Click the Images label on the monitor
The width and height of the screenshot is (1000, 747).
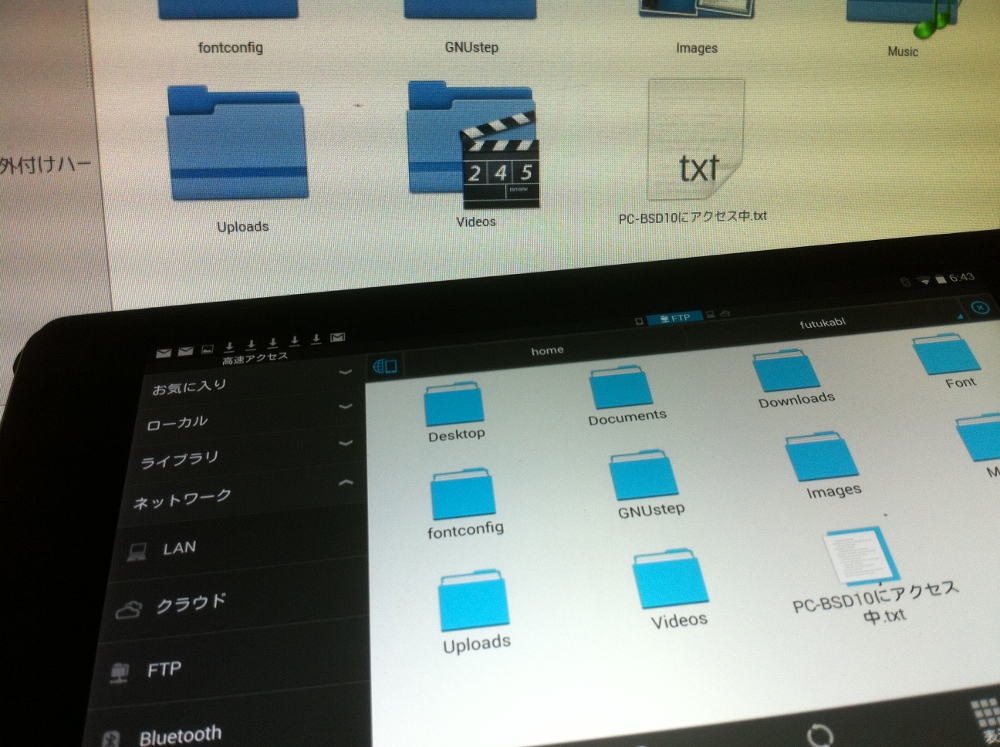point(696,48)
